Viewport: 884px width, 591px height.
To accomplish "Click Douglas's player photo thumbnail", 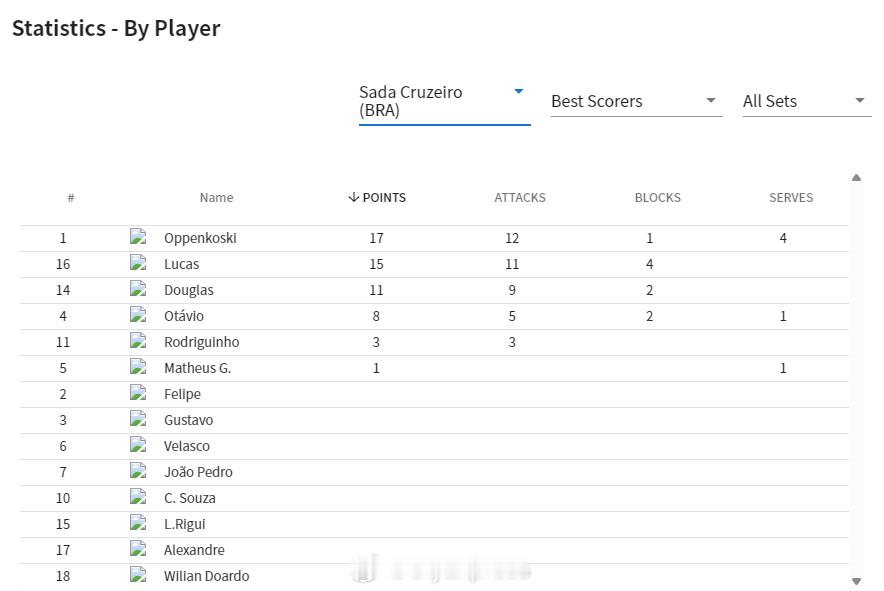I will click(138, 290).
